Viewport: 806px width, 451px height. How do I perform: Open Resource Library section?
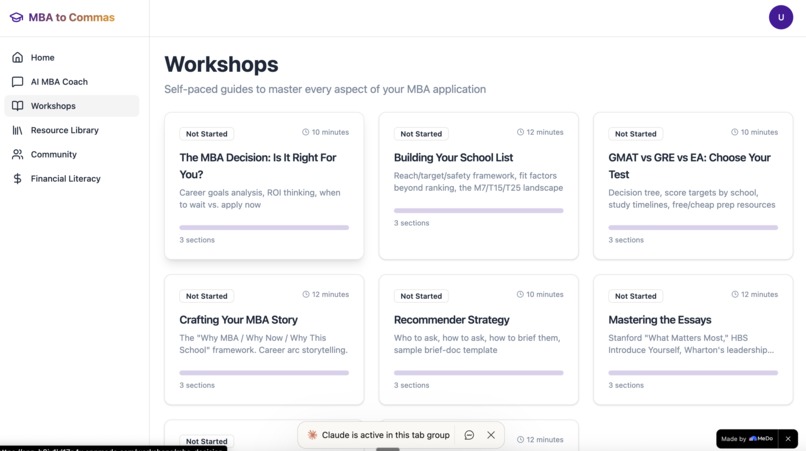(x=72, y=130)
